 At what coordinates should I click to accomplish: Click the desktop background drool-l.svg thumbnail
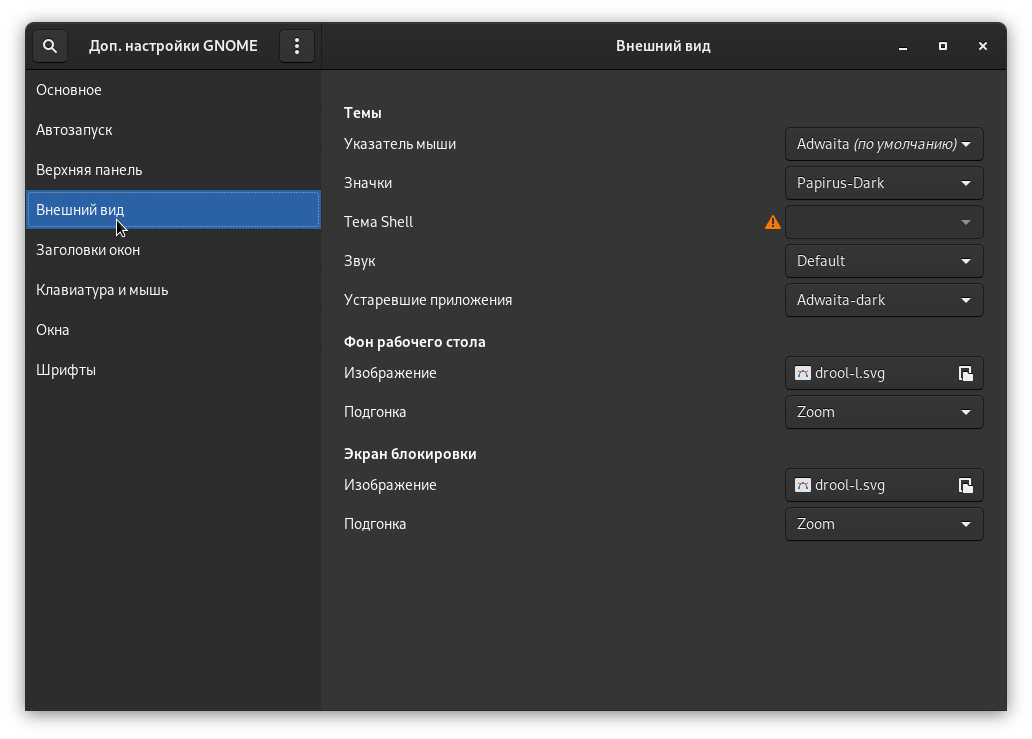coord(803,373)
